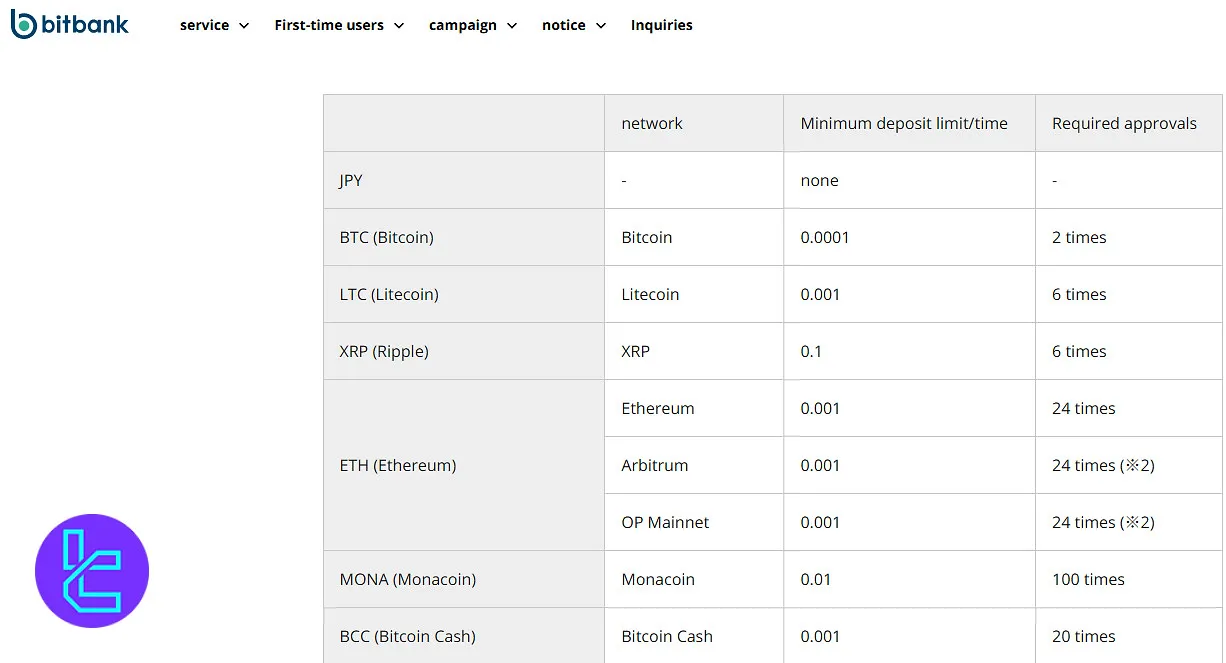The width and height of the screenshot is (1226, 663).
Task: Select the Minimum deposit limit/time header
Action: pos(904,123)
